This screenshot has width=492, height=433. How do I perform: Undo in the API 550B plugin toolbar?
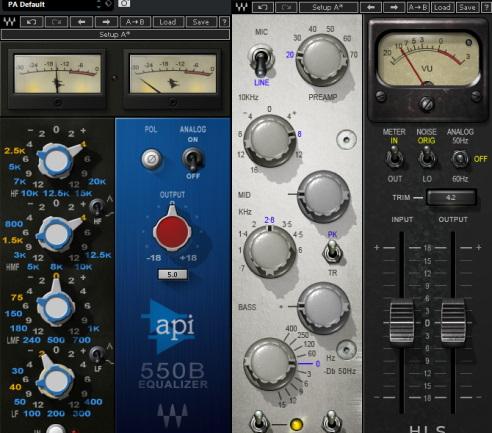point(32,22)
